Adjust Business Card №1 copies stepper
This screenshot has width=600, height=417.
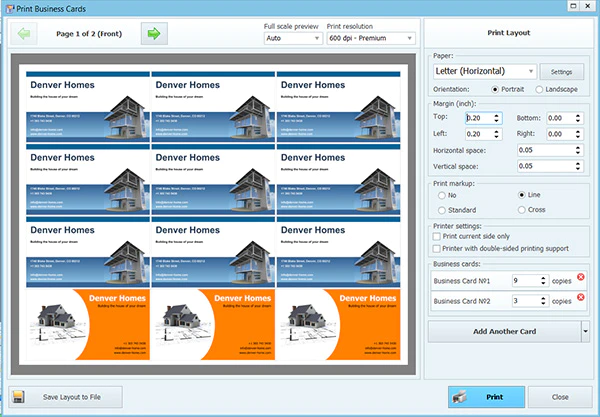pos(543,281)
